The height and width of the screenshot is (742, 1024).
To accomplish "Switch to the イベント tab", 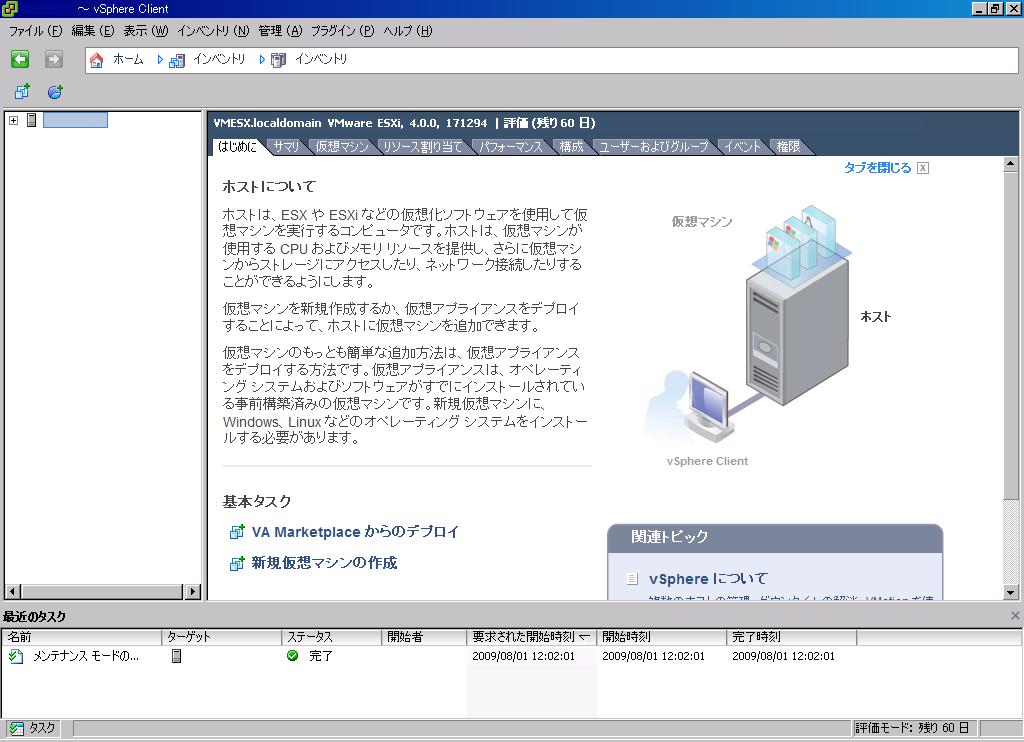I will [742, 146].
